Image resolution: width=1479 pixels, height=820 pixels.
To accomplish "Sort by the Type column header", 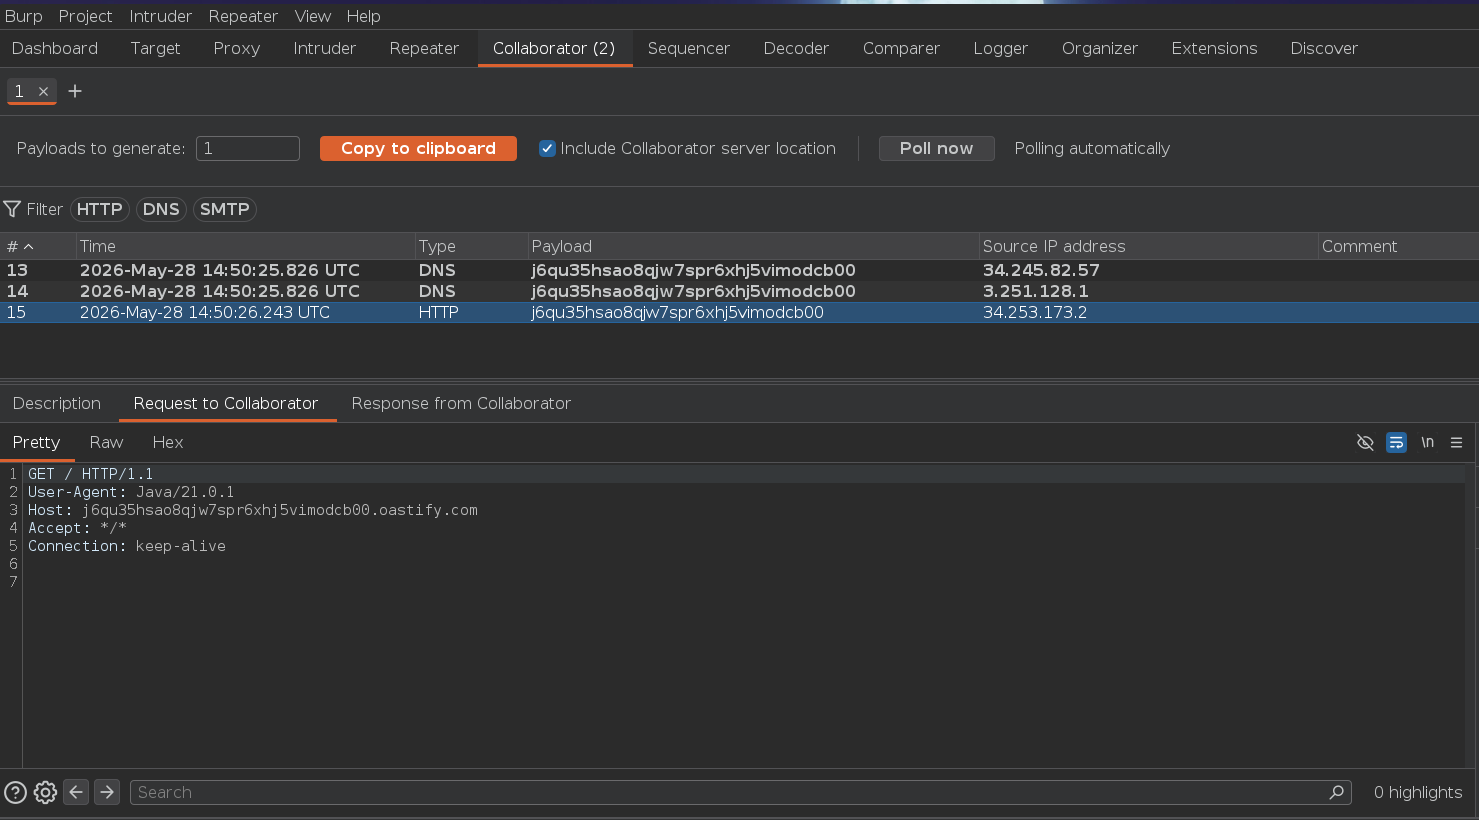I will click(471, 246).
